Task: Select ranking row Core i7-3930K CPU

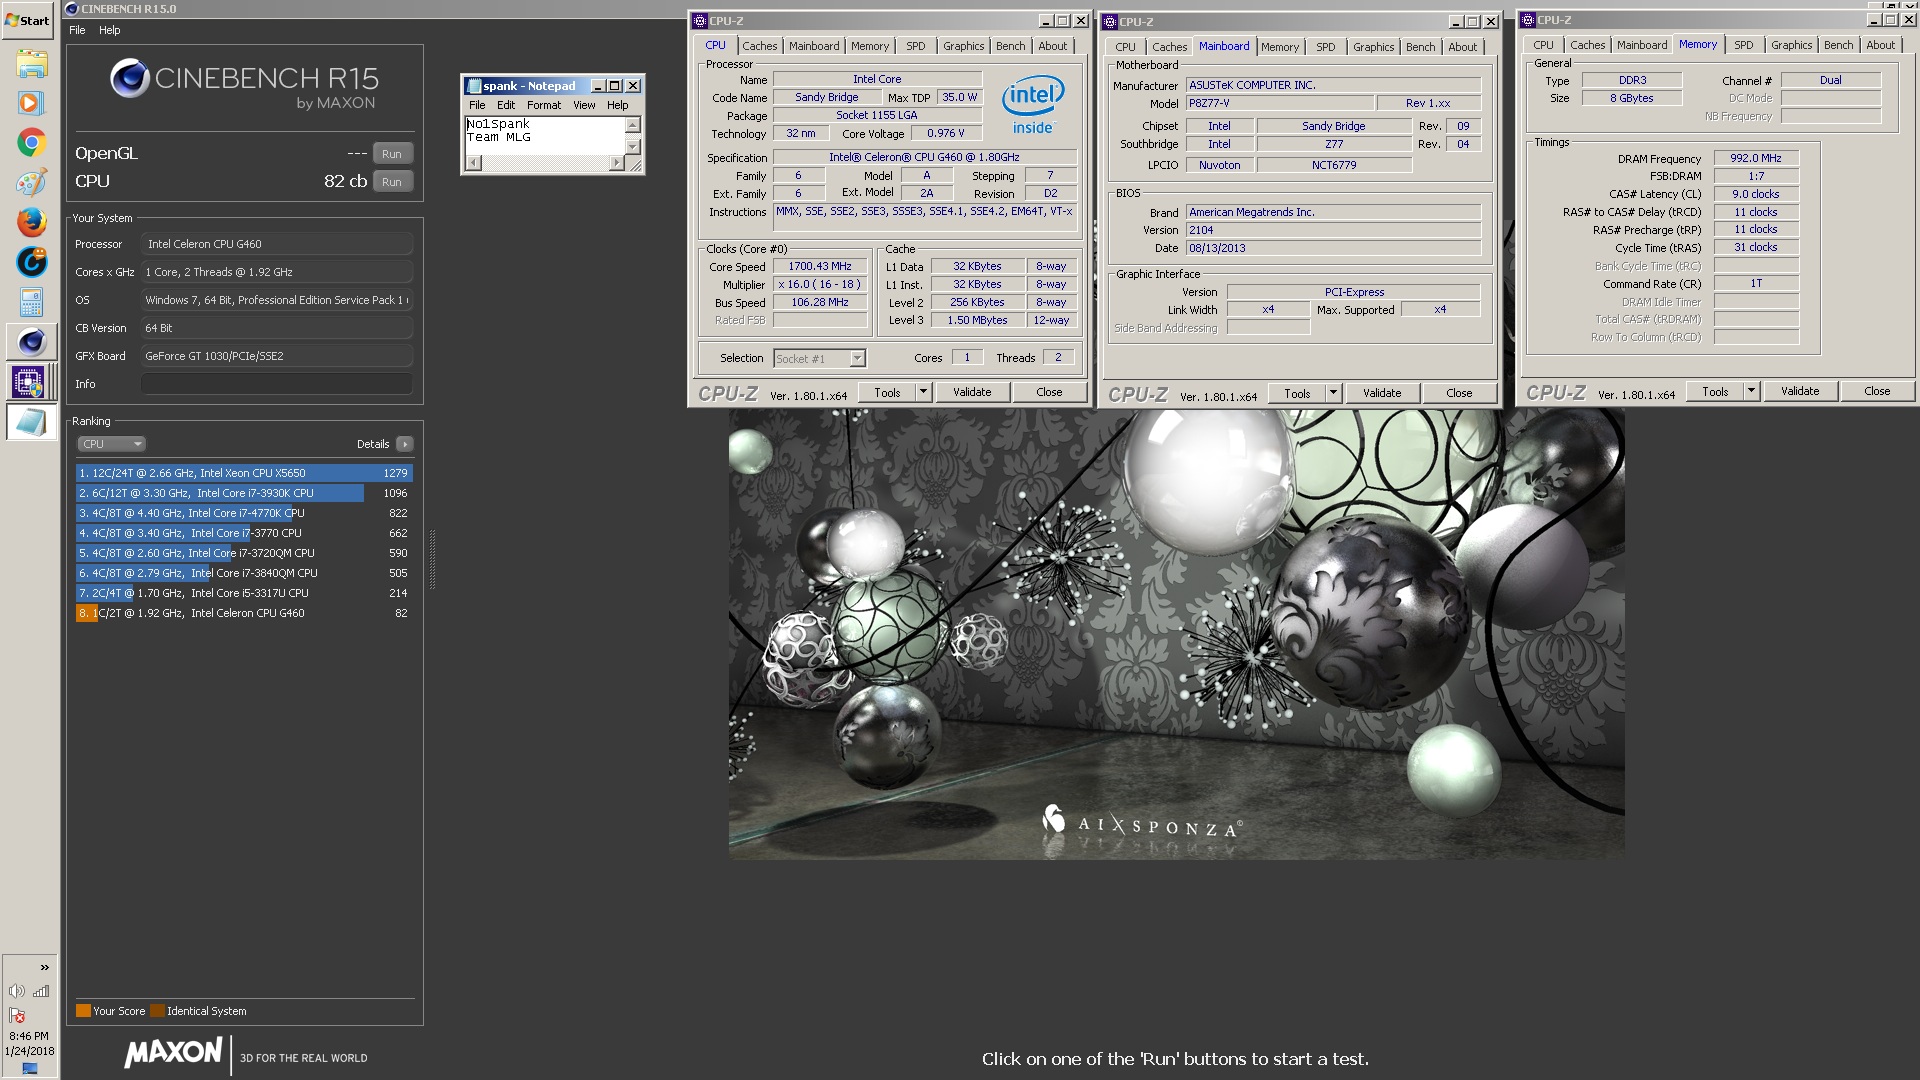Action: click(244, 493)
